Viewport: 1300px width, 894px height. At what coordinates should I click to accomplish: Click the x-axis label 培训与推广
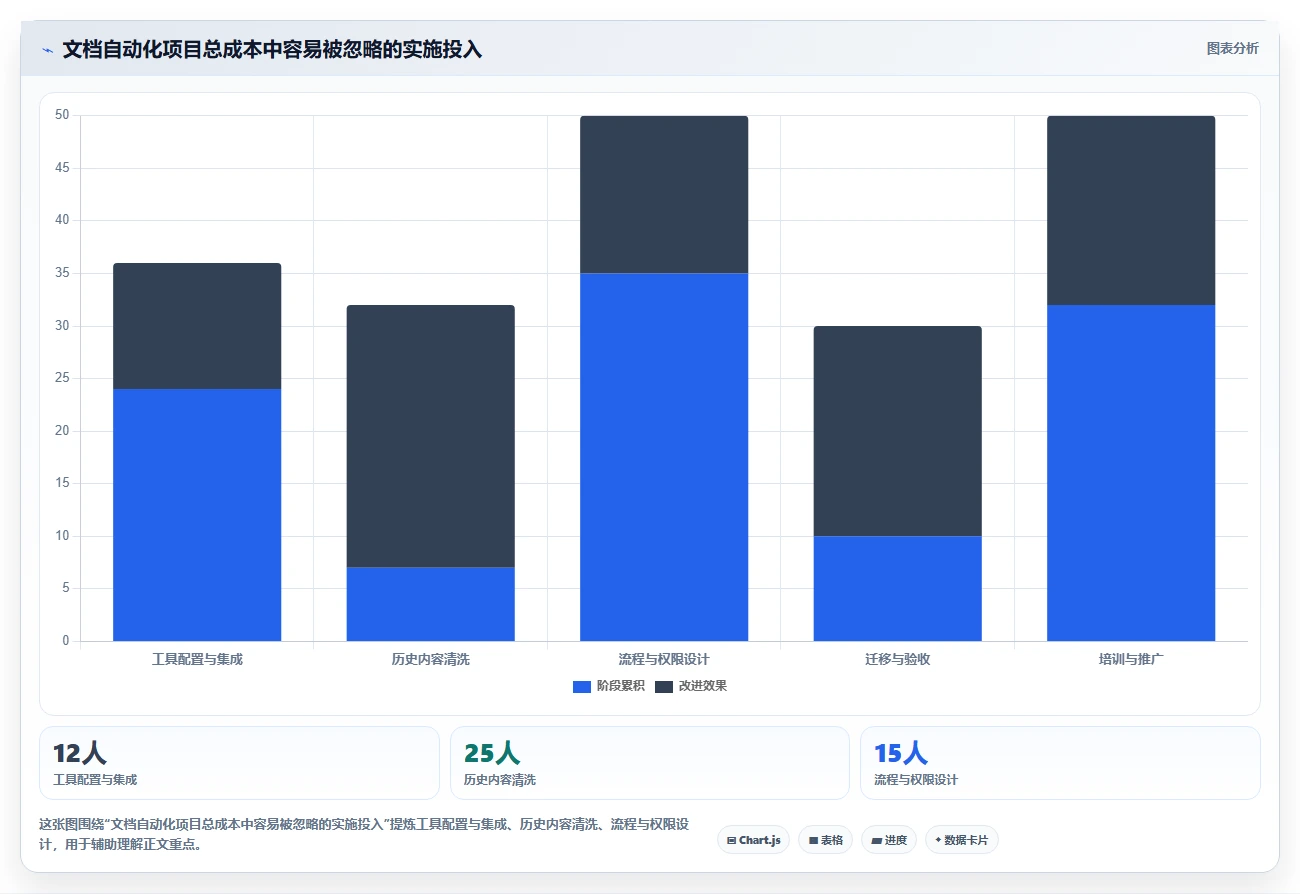pyautogui.click(x=1131, y=660)
